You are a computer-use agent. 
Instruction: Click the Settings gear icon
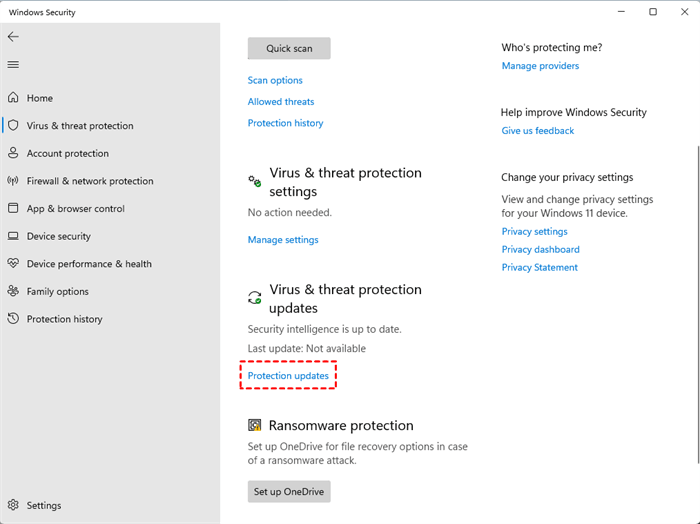[13, 505]
